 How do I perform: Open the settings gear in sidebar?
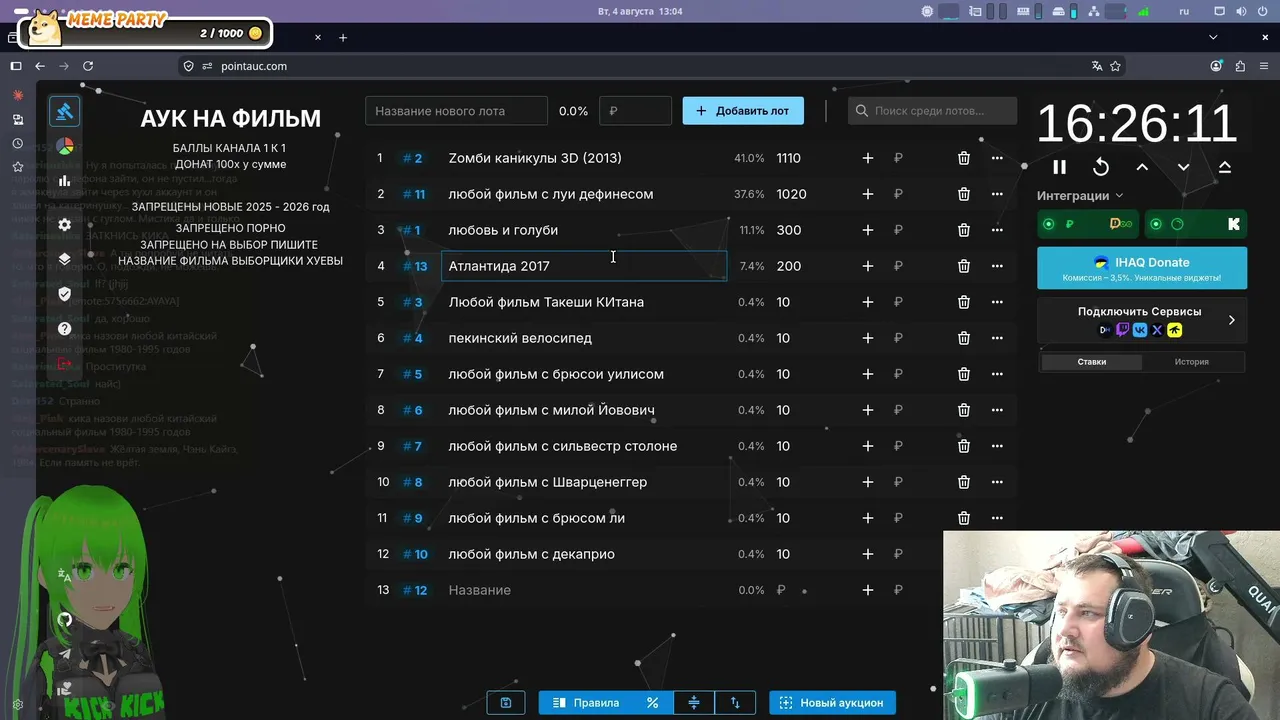click(65, 225)
